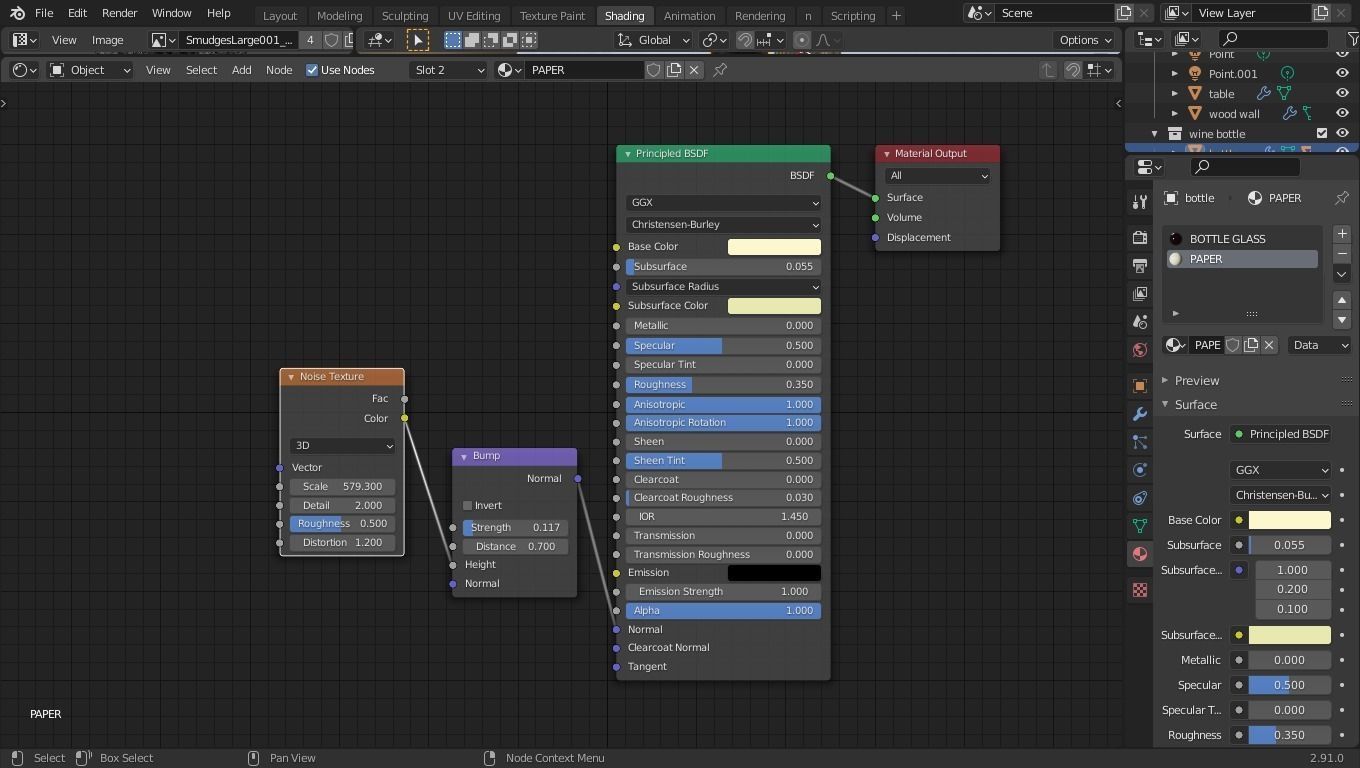
Task: Hide the table object in outliner
Action: [1342, 93]
